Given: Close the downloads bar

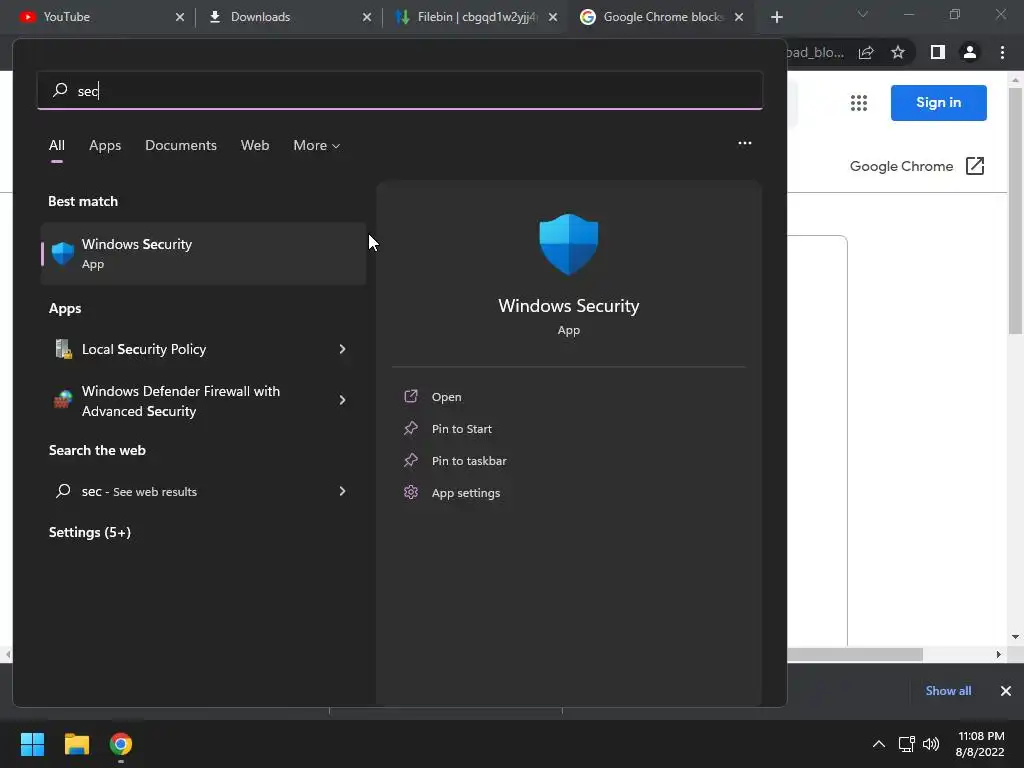Looking at the screenshot, I should (x=1006, y=691).
